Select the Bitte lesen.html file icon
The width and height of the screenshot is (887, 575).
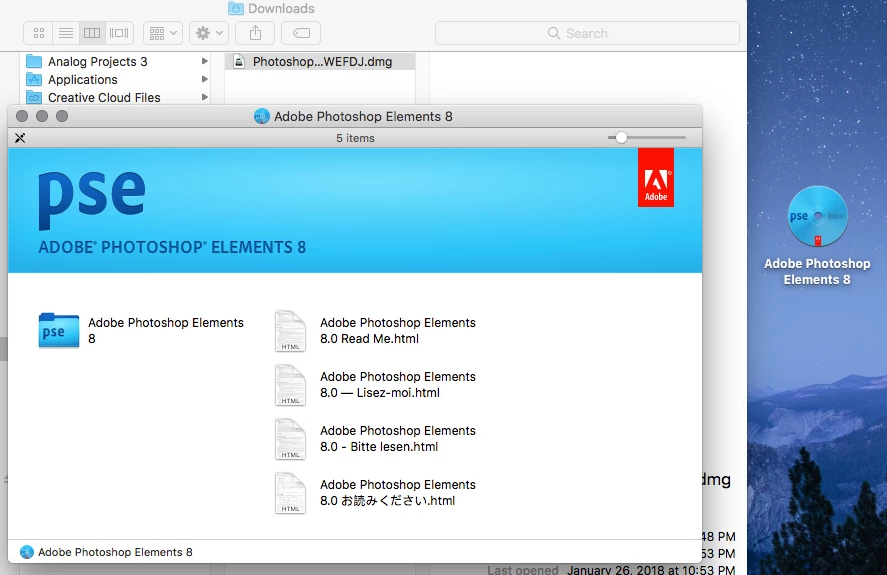(x=290, y=439)
